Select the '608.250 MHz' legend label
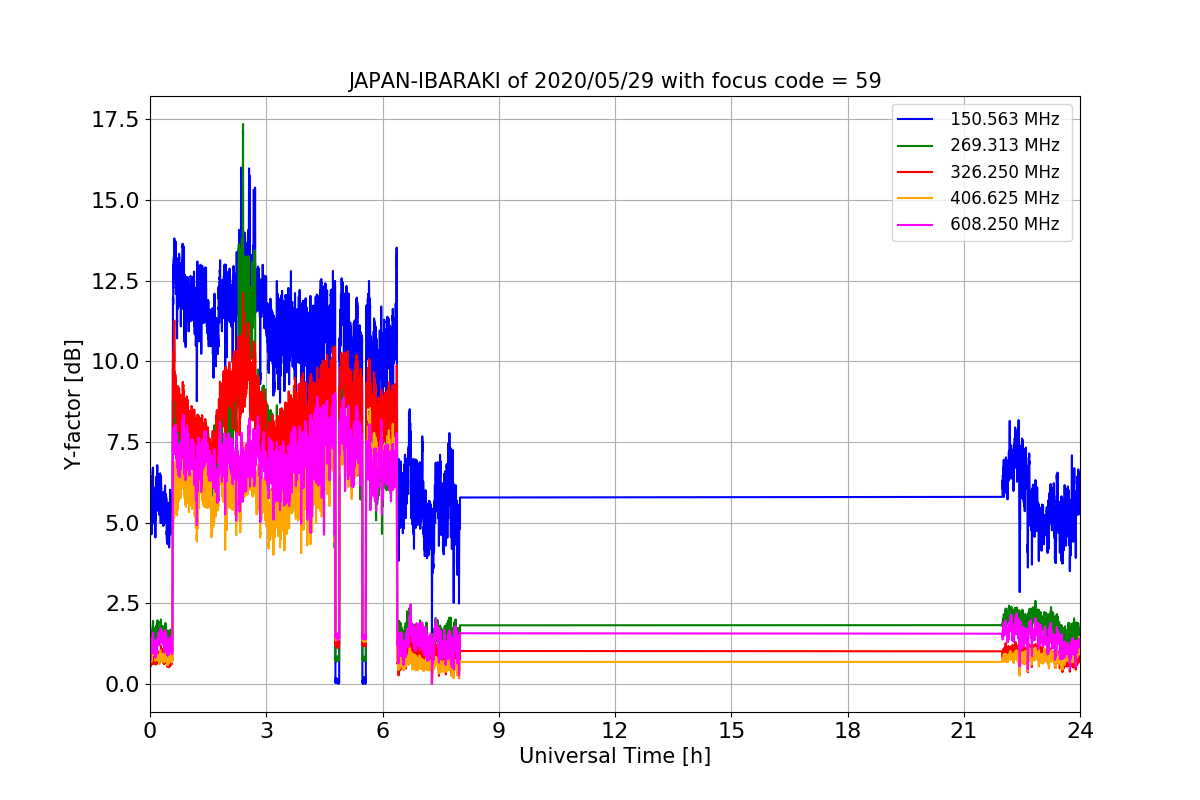Screen dimensions: 1200x800 (x=1004, y=224)
